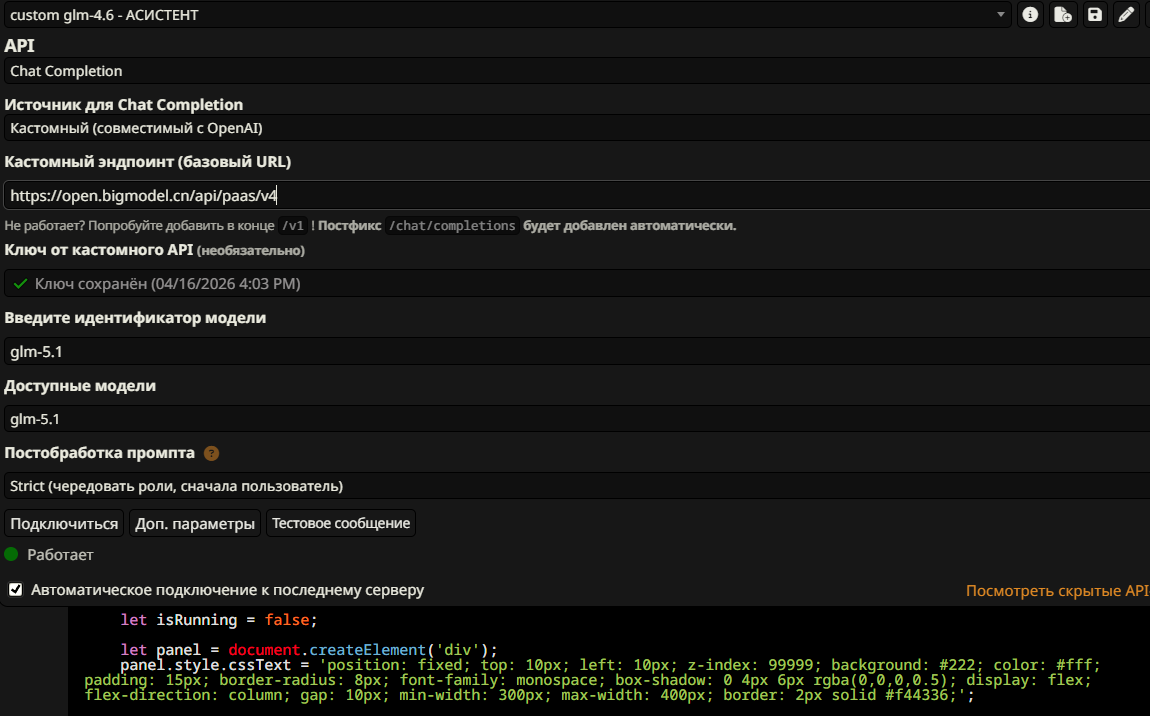The width and height of the screenshot is (1150, 716).
Task: Open Доп. параметры button
Action: 194,524
